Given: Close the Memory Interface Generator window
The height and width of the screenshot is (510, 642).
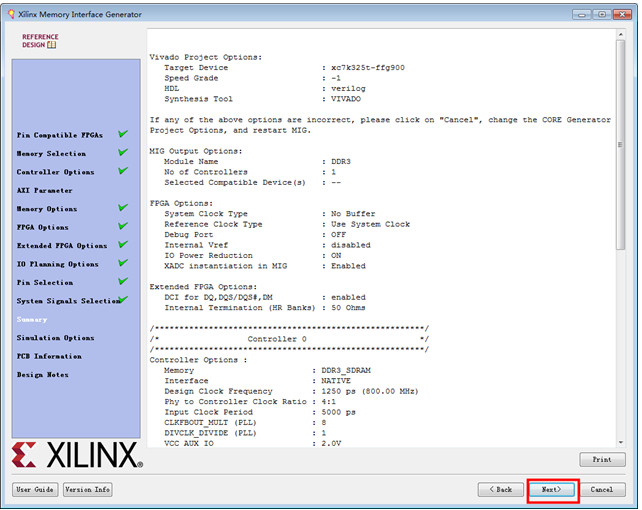Looking at the screenshot, I should (x=622, y=14).
